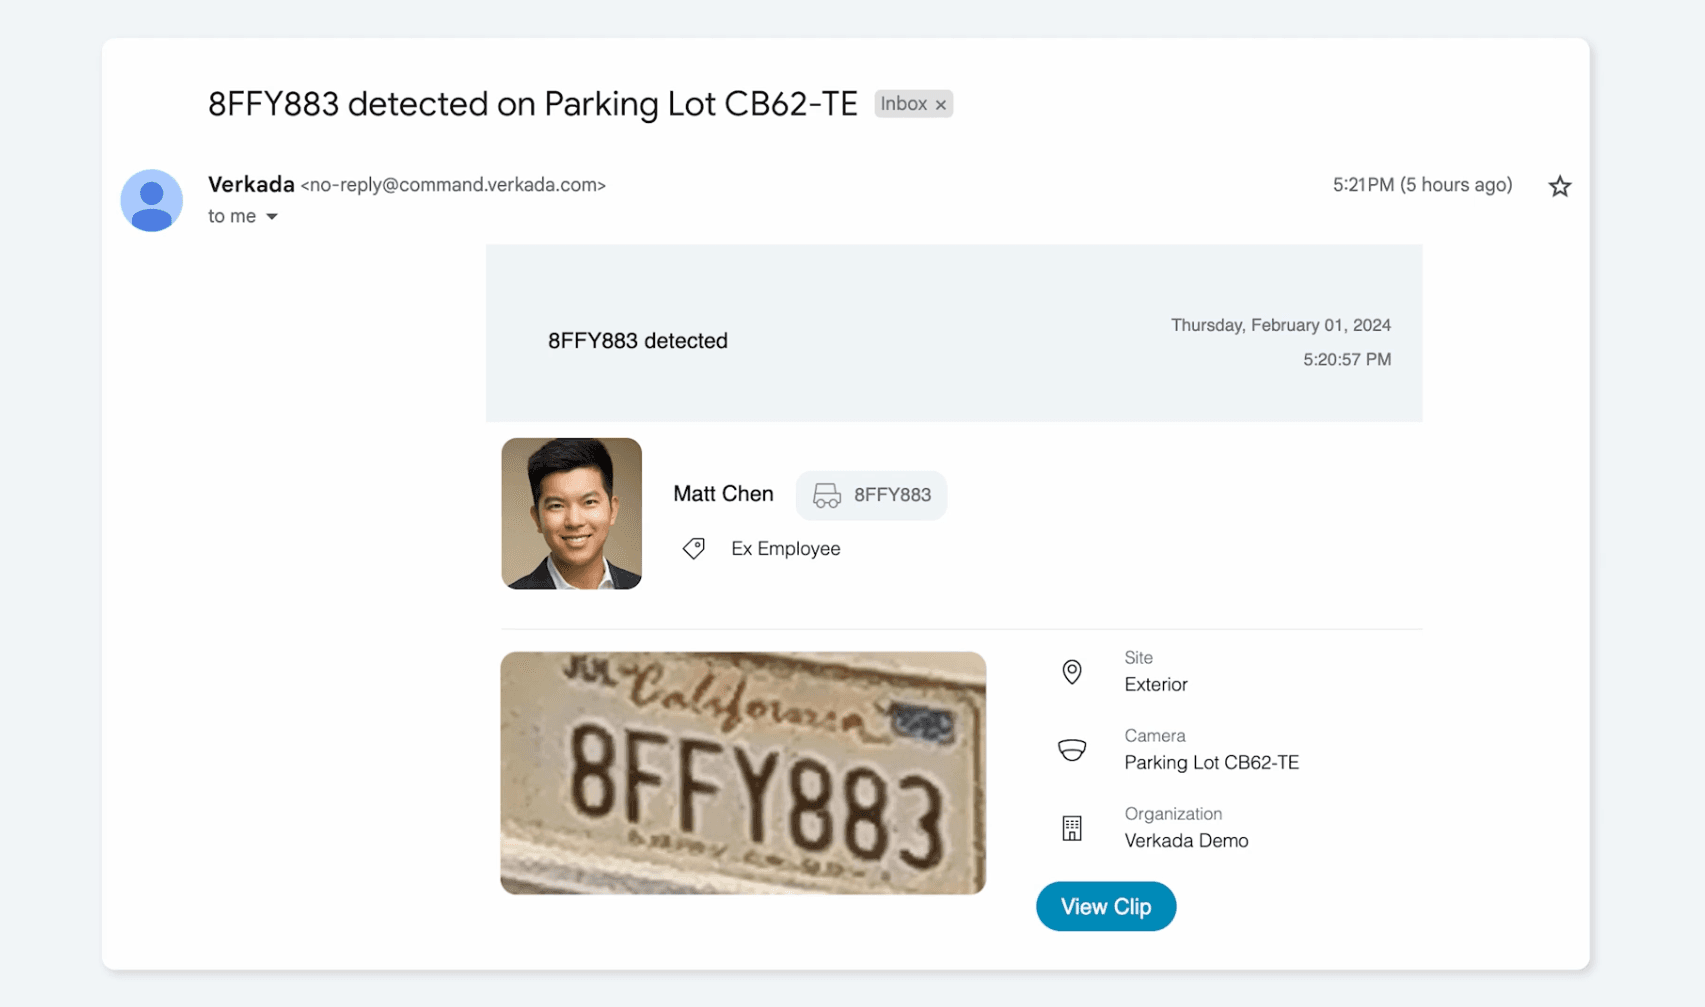Click the Matt Chen name text
Image resolution: width=1705 pixels, height=1007 pixels.
point(723,494)
